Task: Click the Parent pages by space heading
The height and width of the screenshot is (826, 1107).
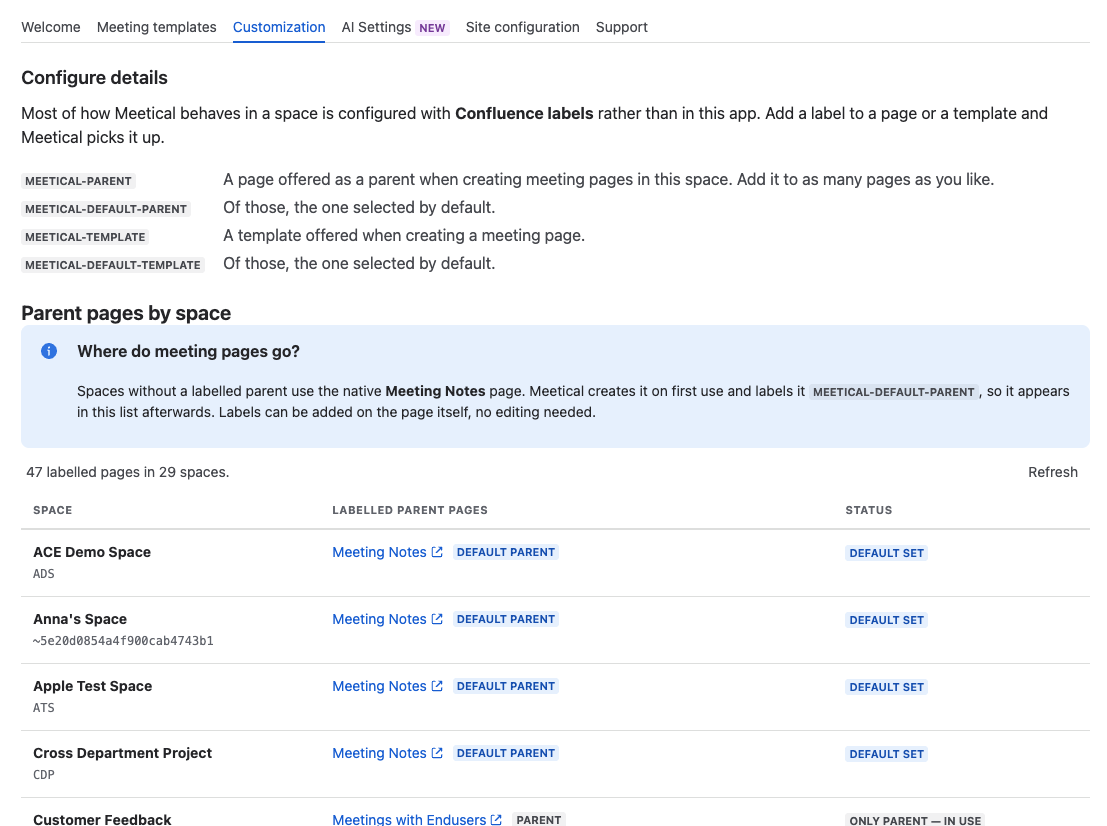Action: (x=126, y=313)
